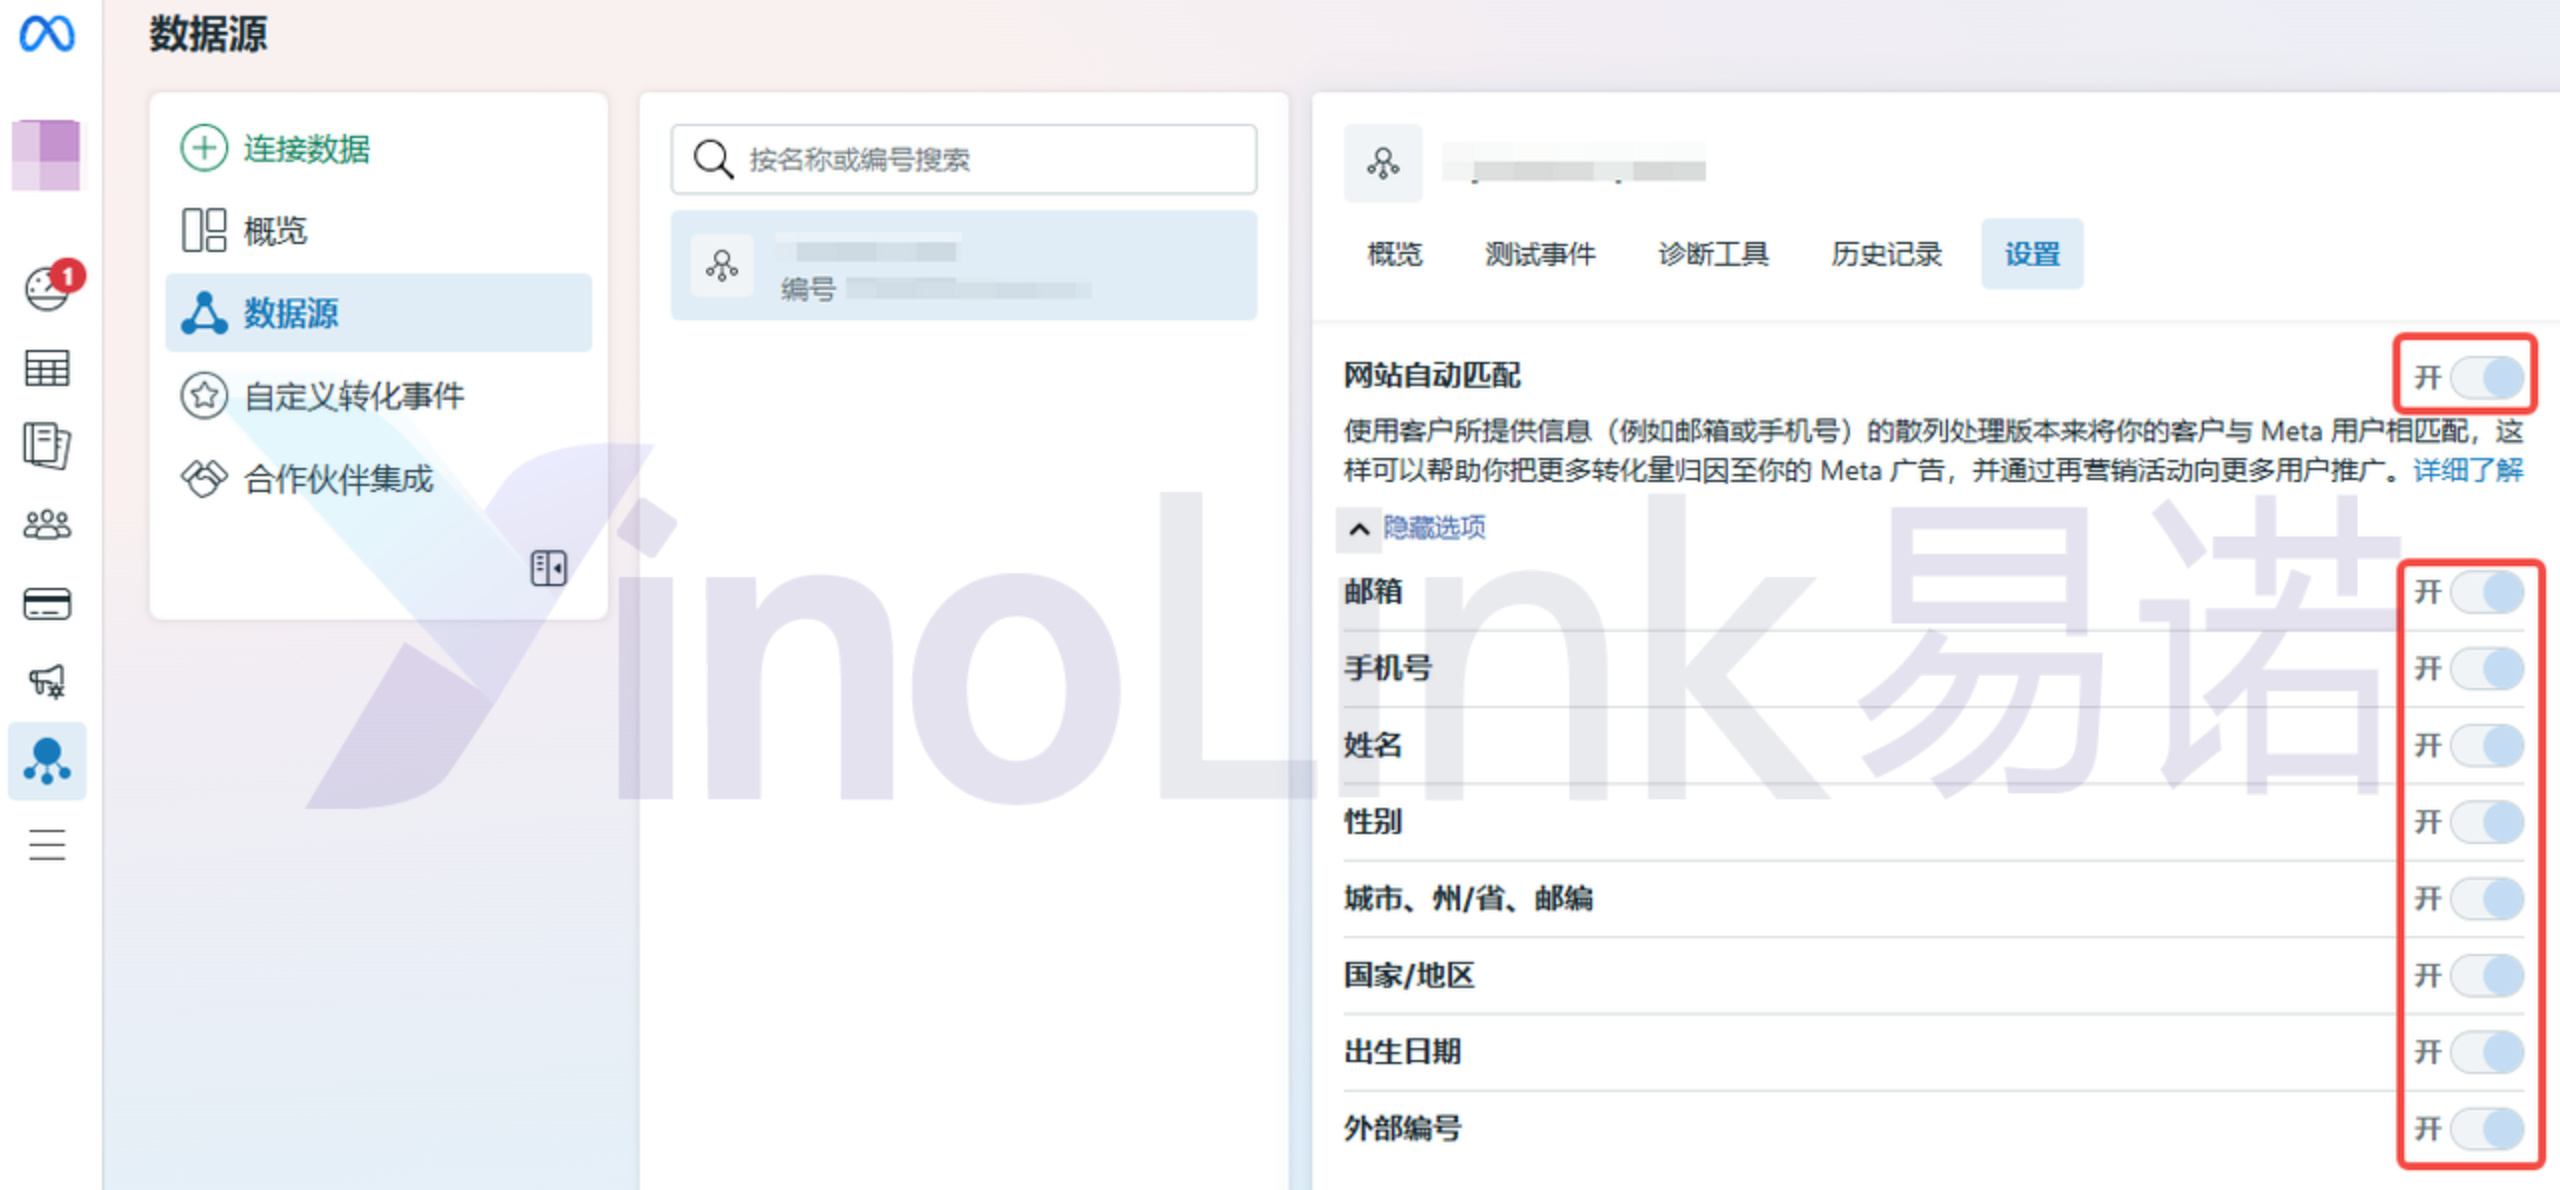Select the data source row showing 编号

(x=964, y=266)
